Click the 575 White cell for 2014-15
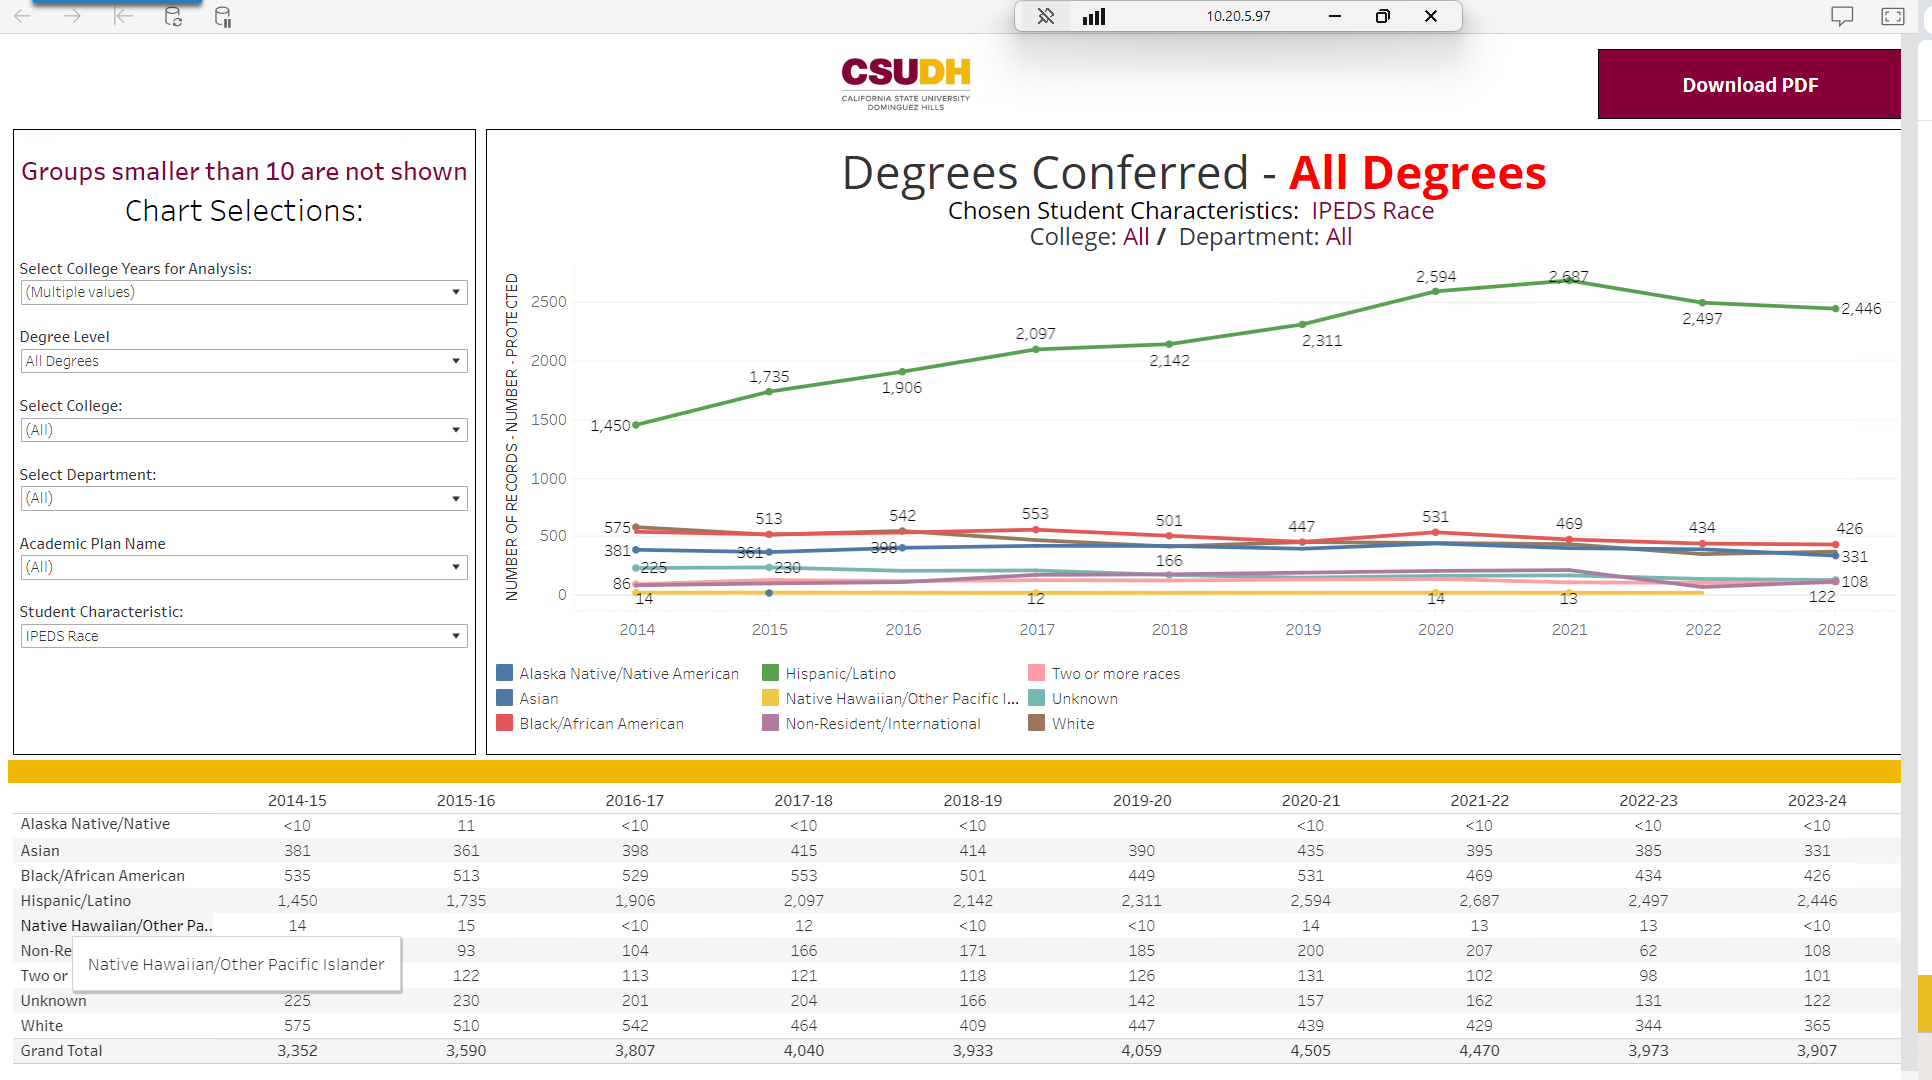1932x1080 pixels. [297, 1025]
